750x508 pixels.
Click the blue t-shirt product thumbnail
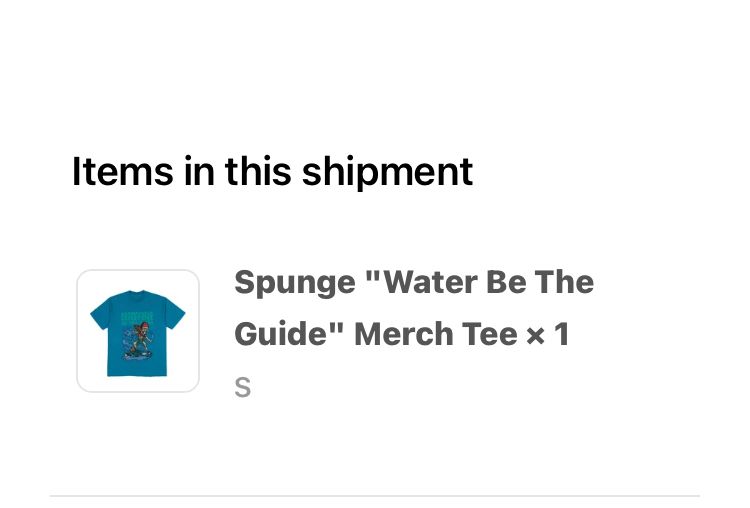(138, 331)
